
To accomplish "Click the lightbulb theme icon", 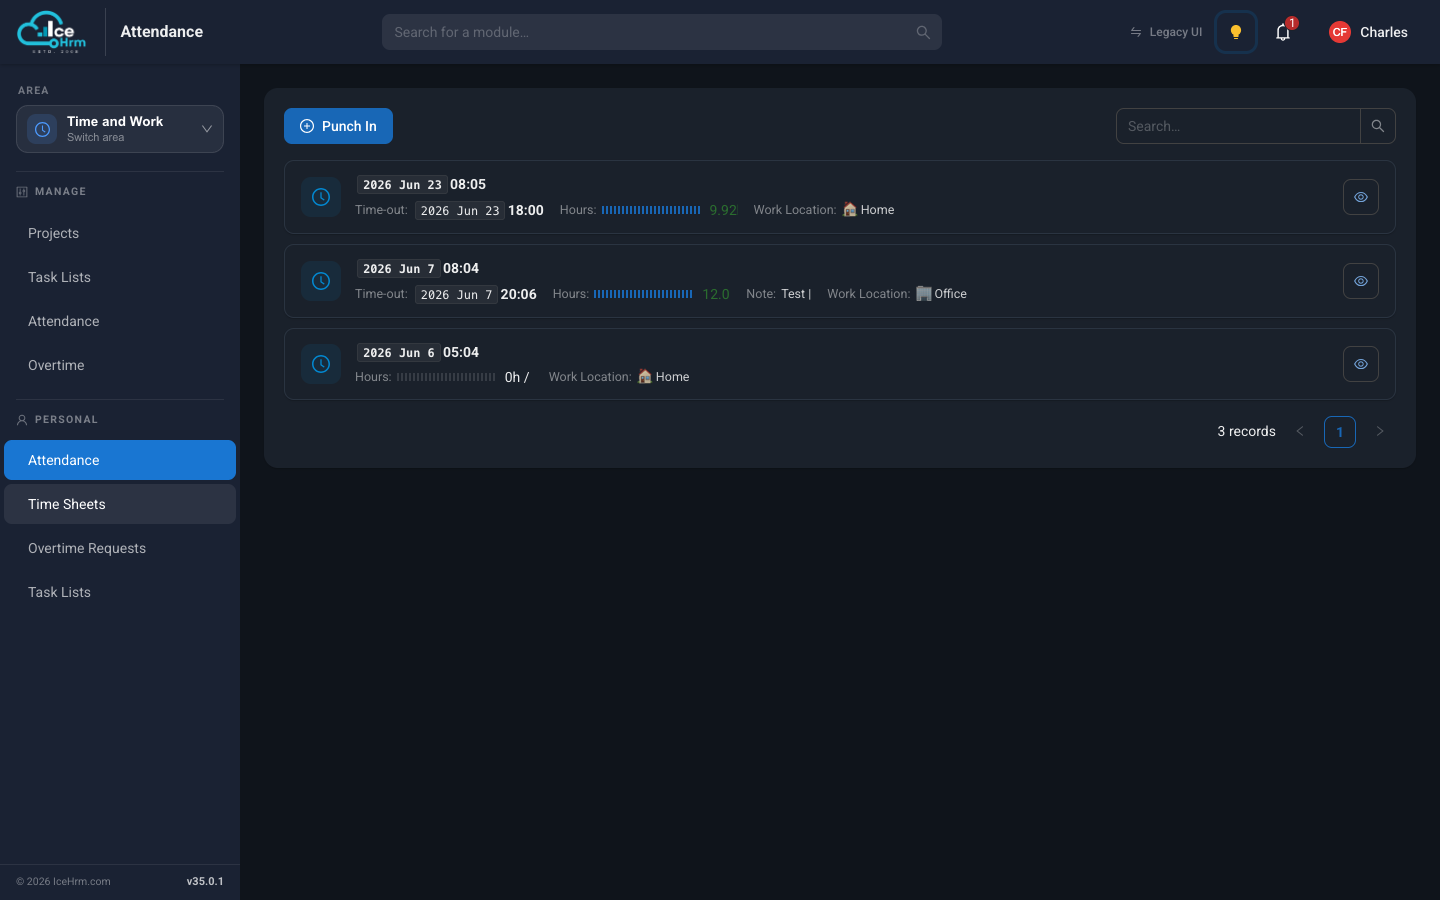I will pos(1236,32).
